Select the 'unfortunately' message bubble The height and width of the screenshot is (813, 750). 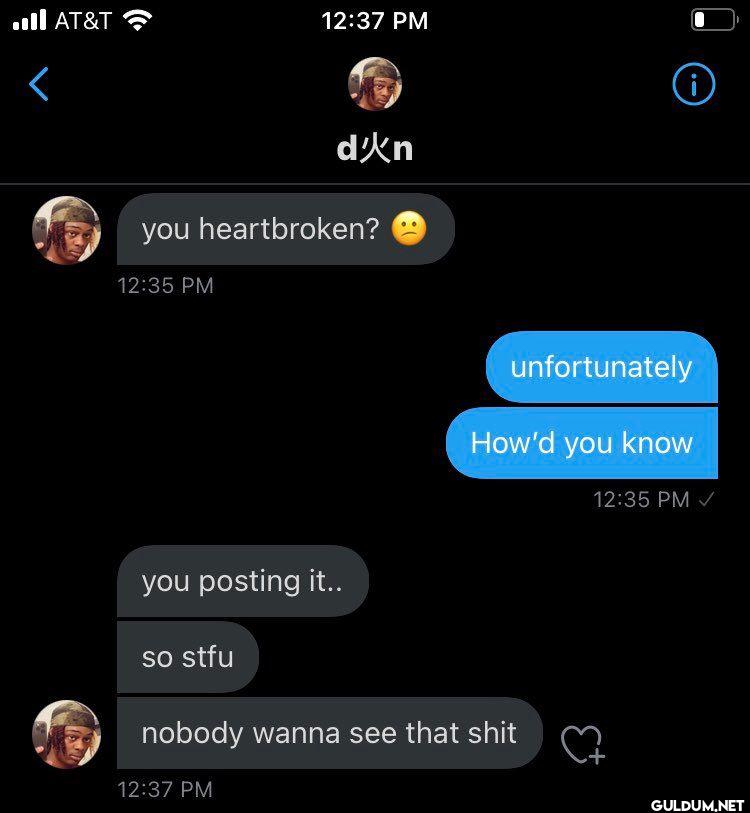(x=602, y=367)
